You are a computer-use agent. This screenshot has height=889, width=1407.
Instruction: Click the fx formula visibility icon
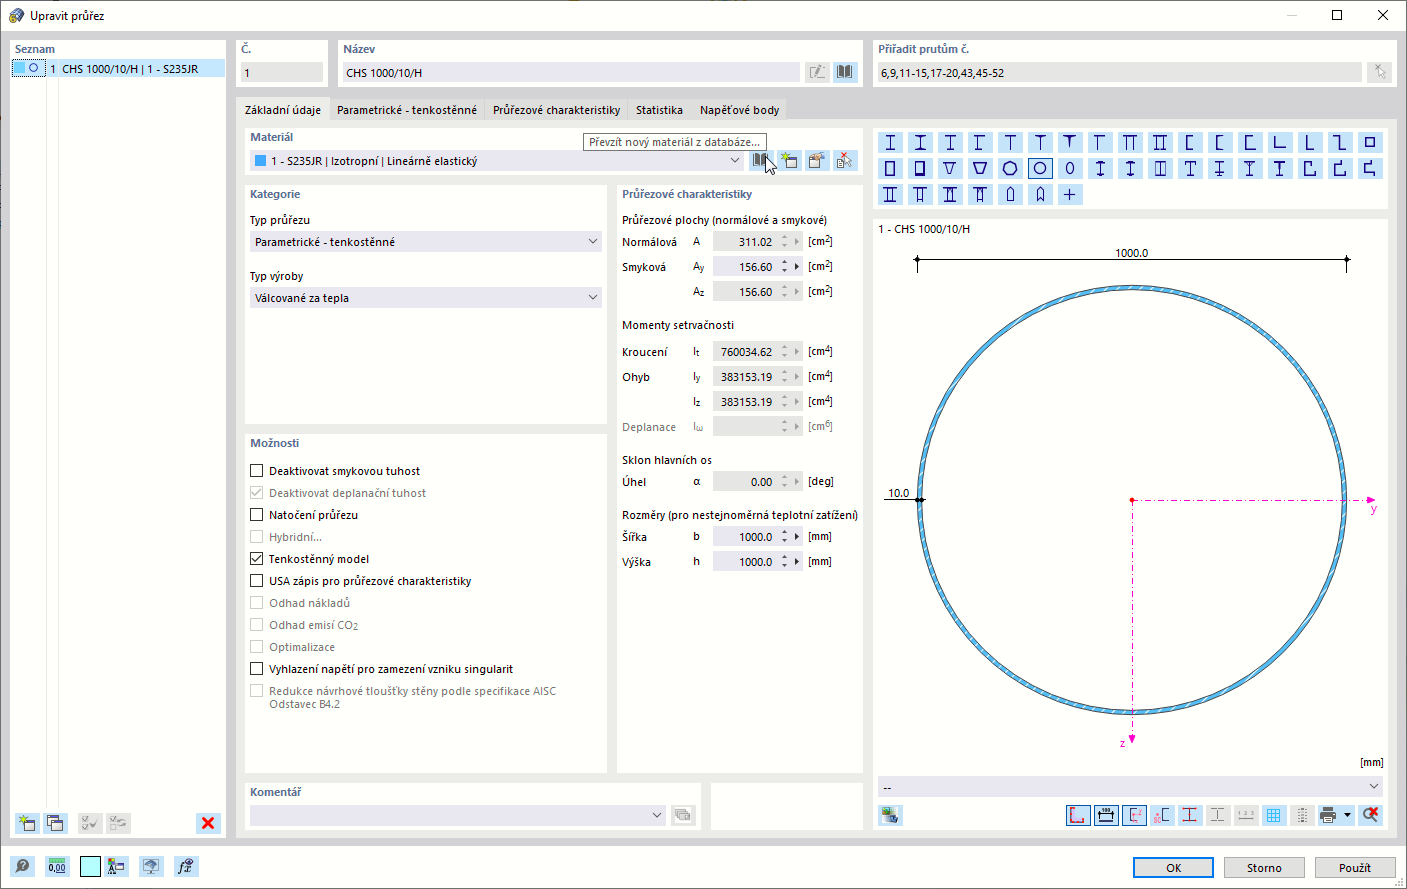pyautogui.click(x=185, y=866)
